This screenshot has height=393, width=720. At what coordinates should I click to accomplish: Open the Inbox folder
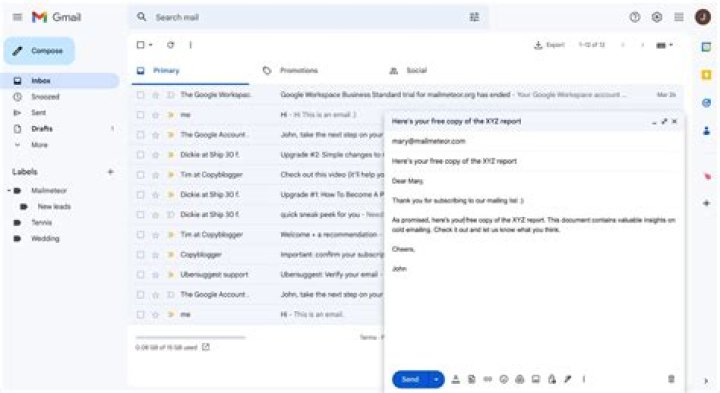(60, 80)
